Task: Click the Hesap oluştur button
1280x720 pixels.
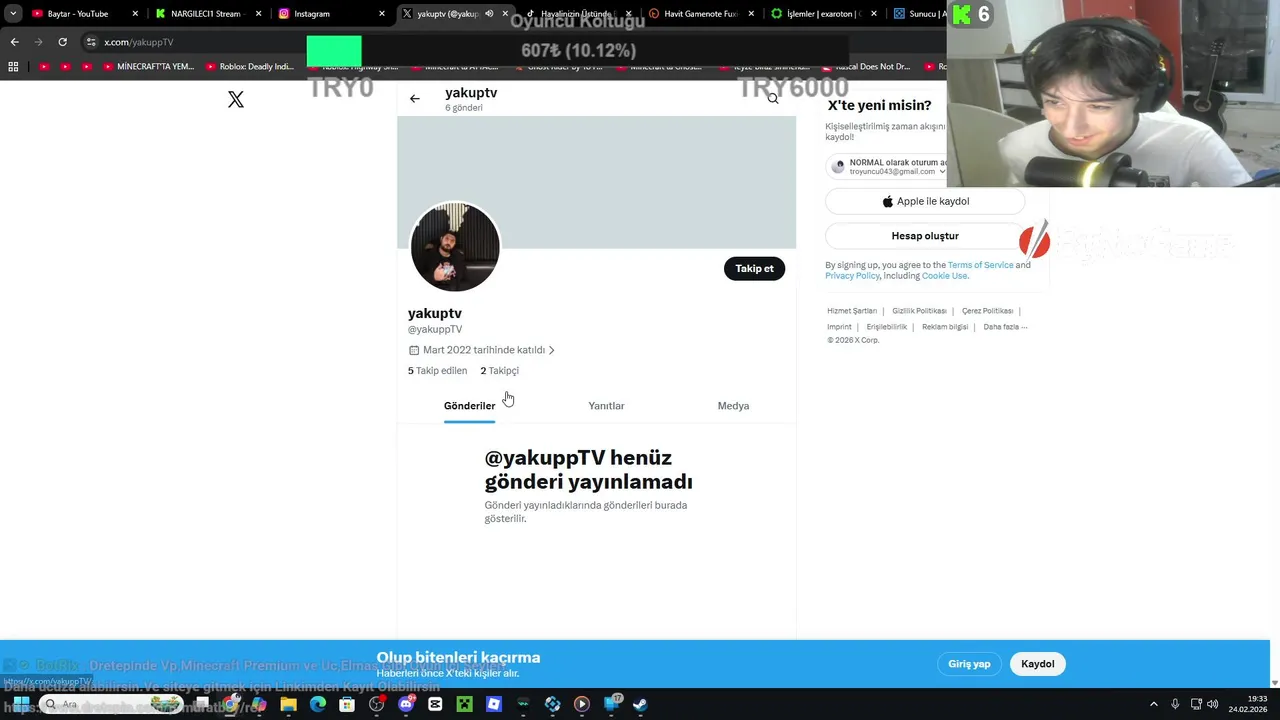Action: pos(925,236)
